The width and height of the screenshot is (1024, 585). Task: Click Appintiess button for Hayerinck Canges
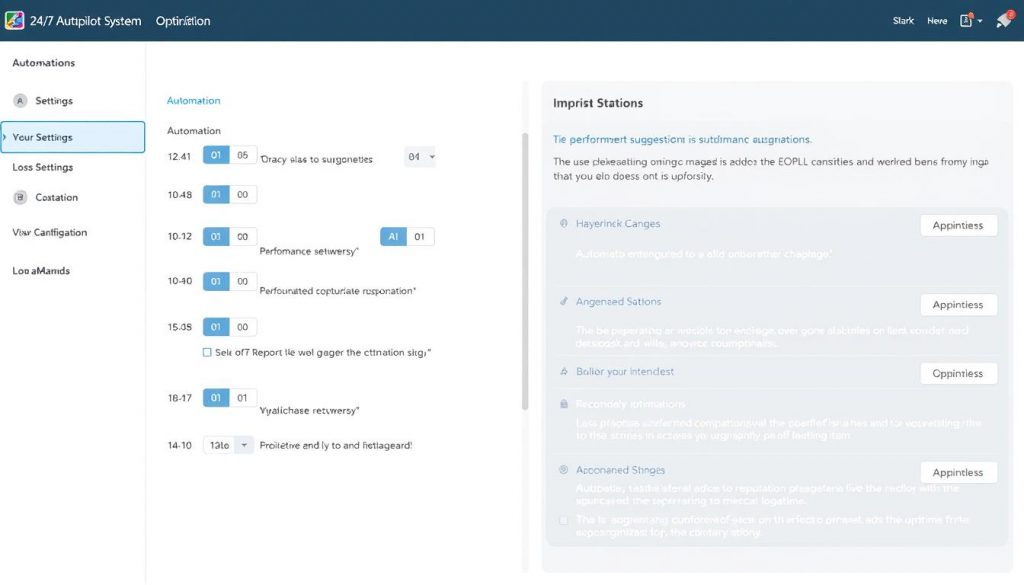[957, 226]
